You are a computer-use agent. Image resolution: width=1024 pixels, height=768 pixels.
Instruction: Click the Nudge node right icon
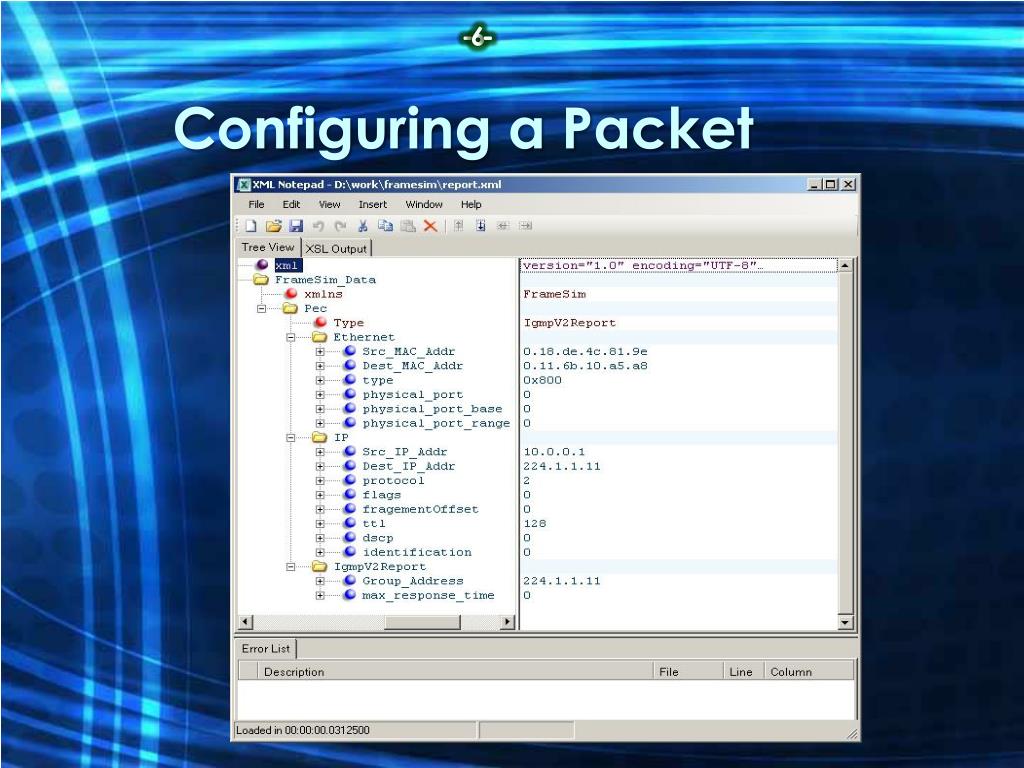[x=525, y=226]
